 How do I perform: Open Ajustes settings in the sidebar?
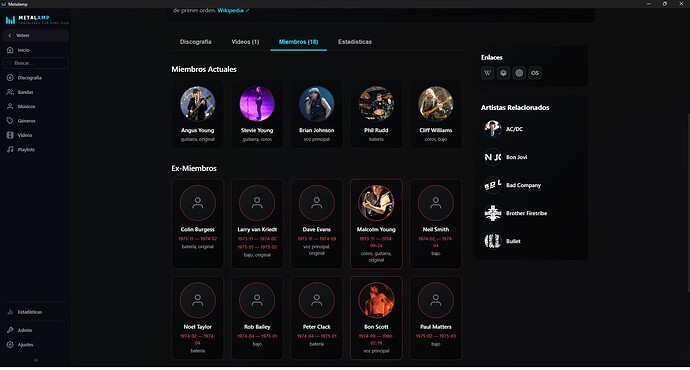pyautogui.click(x=35, y=344)
